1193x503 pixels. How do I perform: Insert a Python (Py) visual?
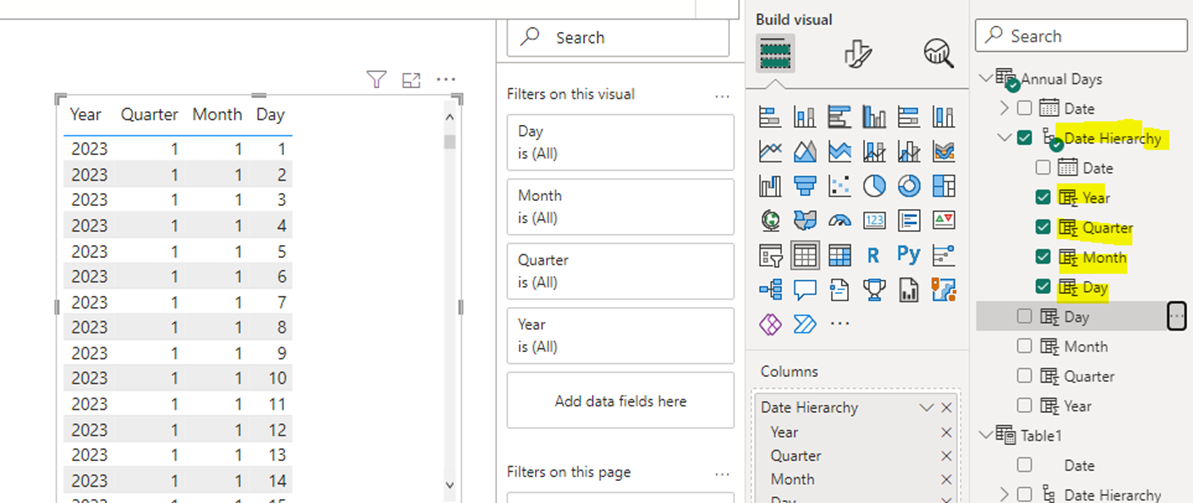point(908,255)
